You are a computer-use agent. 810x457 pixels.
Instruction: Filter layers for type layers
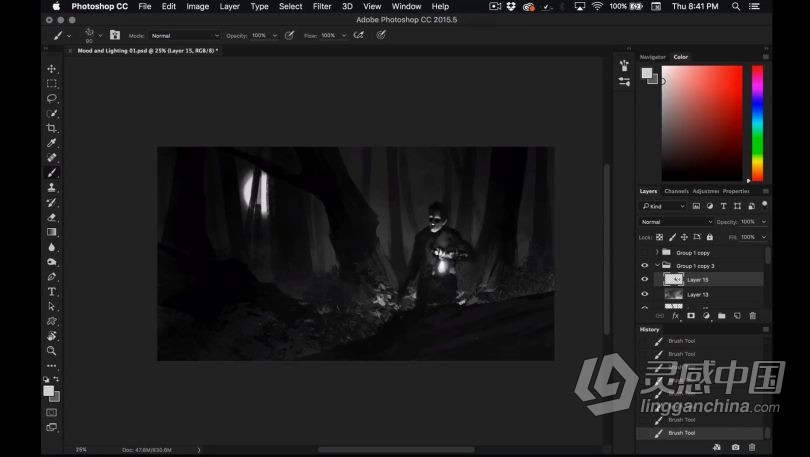[724, 206]
